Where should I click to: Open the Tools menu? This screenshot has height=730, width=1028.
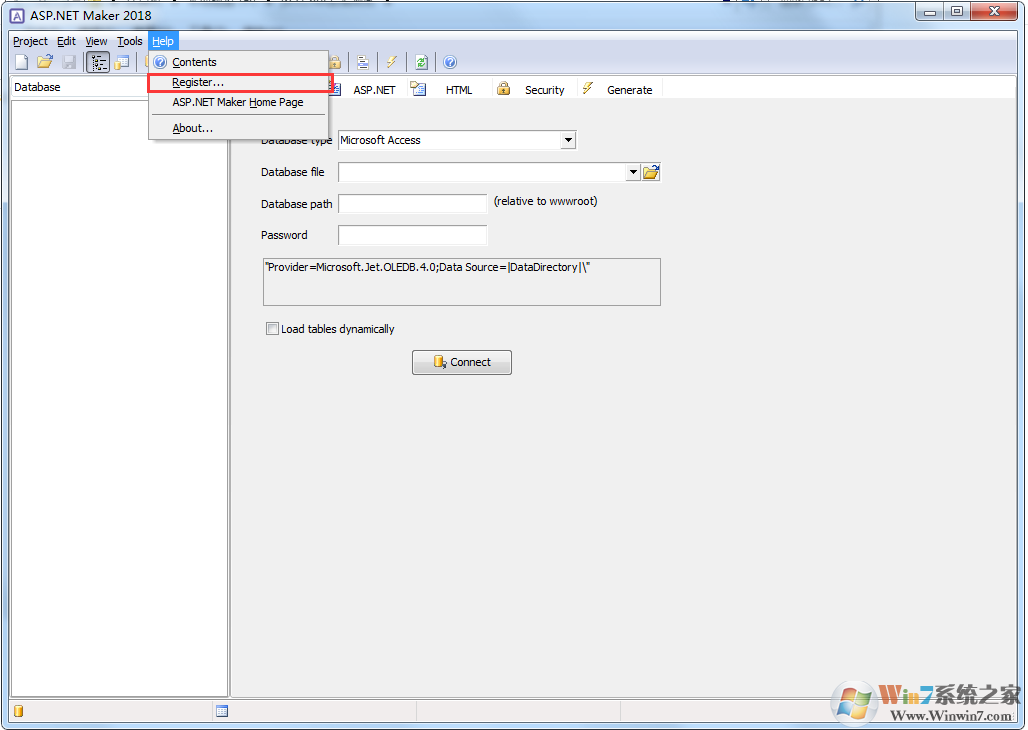129,41
